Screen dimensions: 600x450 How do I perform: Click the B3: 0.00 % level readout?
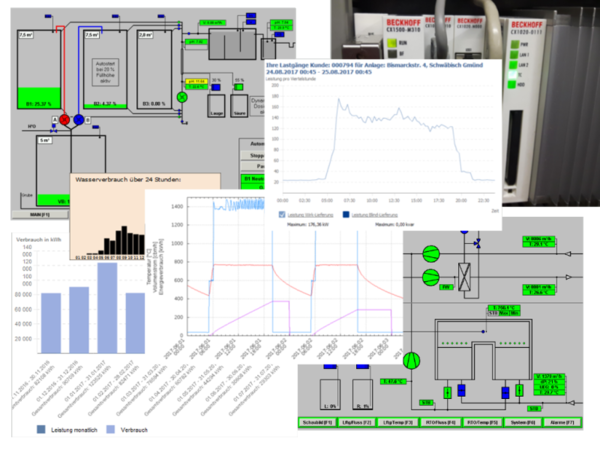[x=154, y=104]
